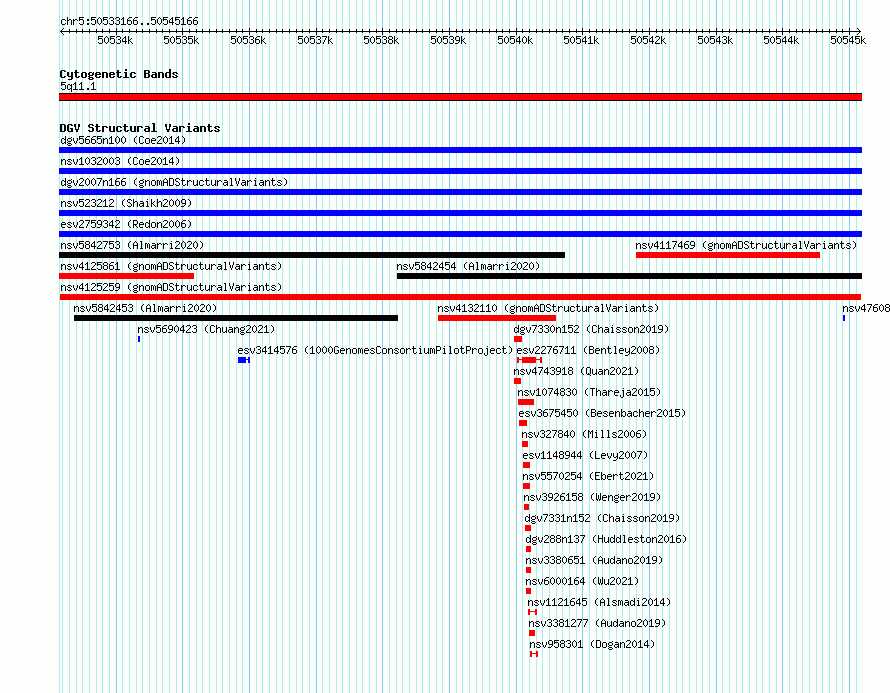The height and width of the screenshot is (693, 890).
Task: Click the 5q11.1 band label
Action: [78, 86]
